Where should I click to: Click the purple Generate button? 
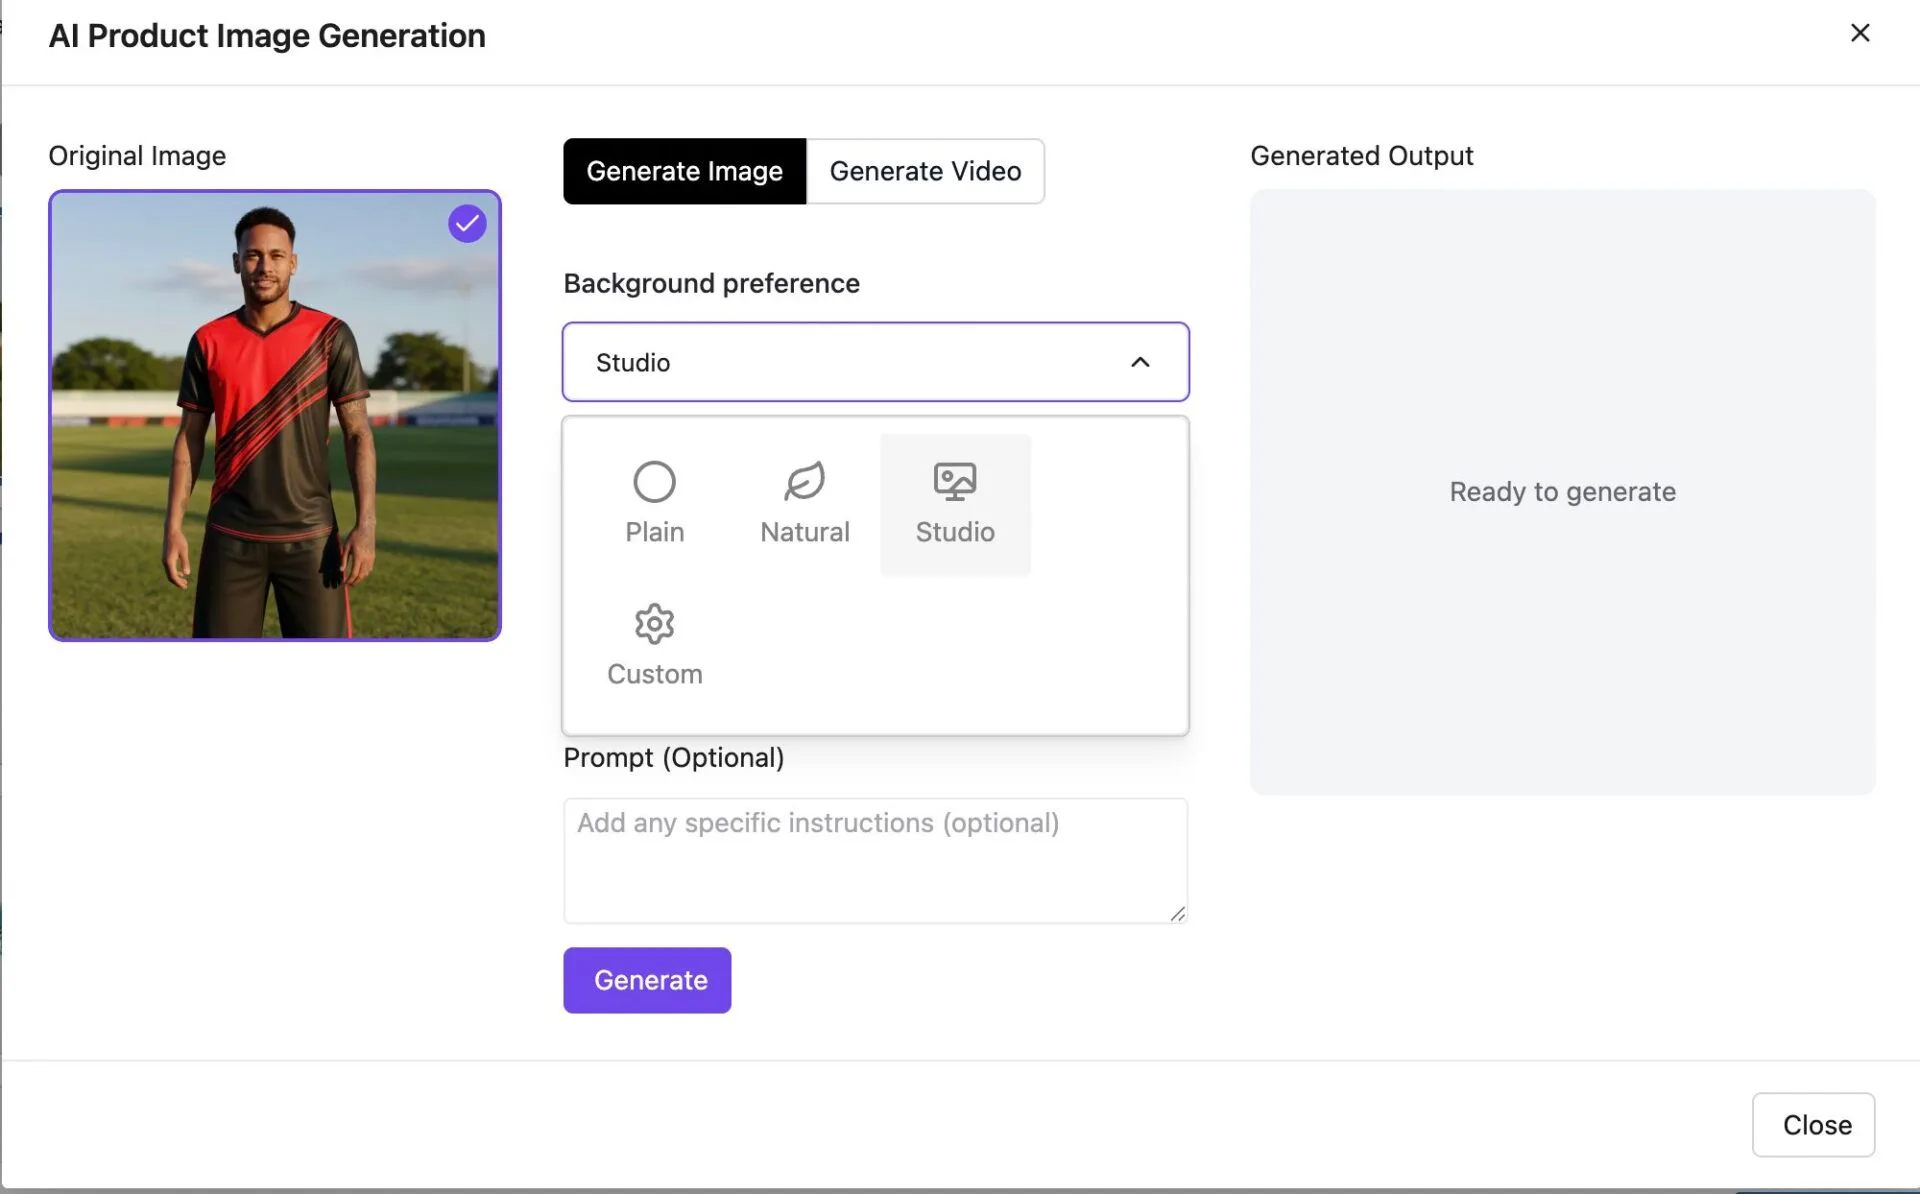(x=647, y=980)
